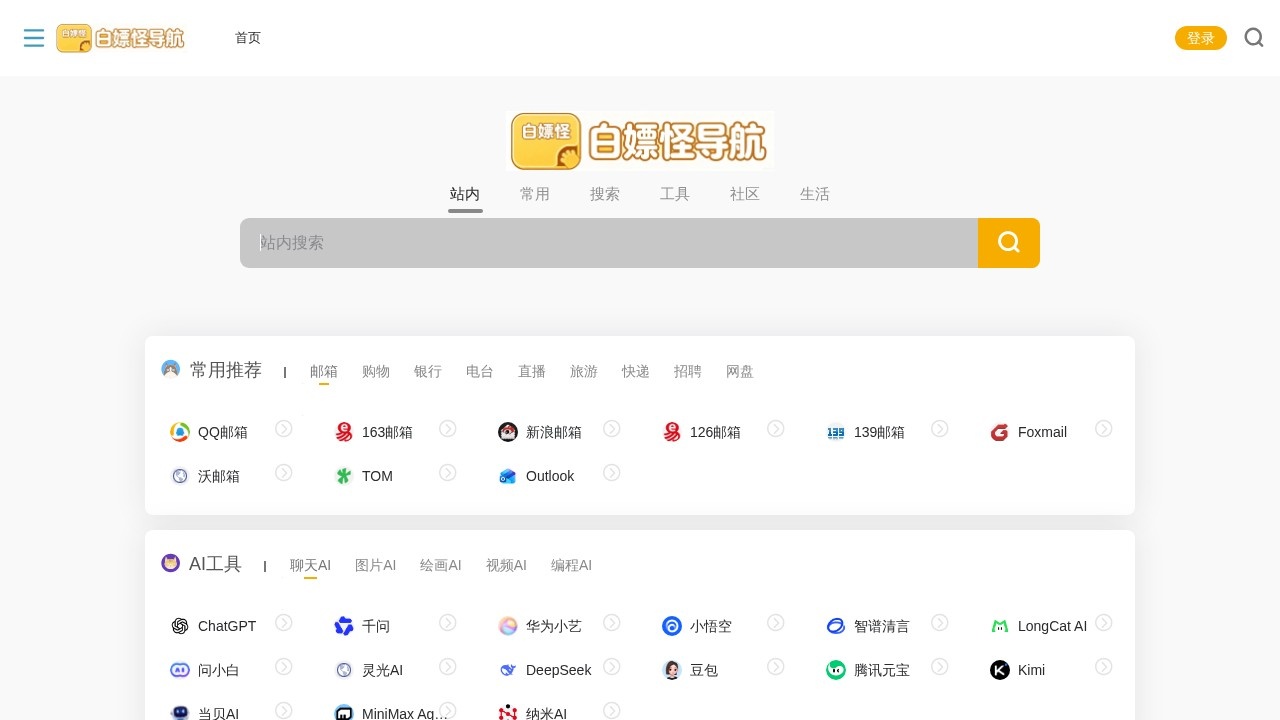Viewport: 1280px width, 720px height.
Task: Click the 豆包 avatar icon
Action: tap(672, 670)
